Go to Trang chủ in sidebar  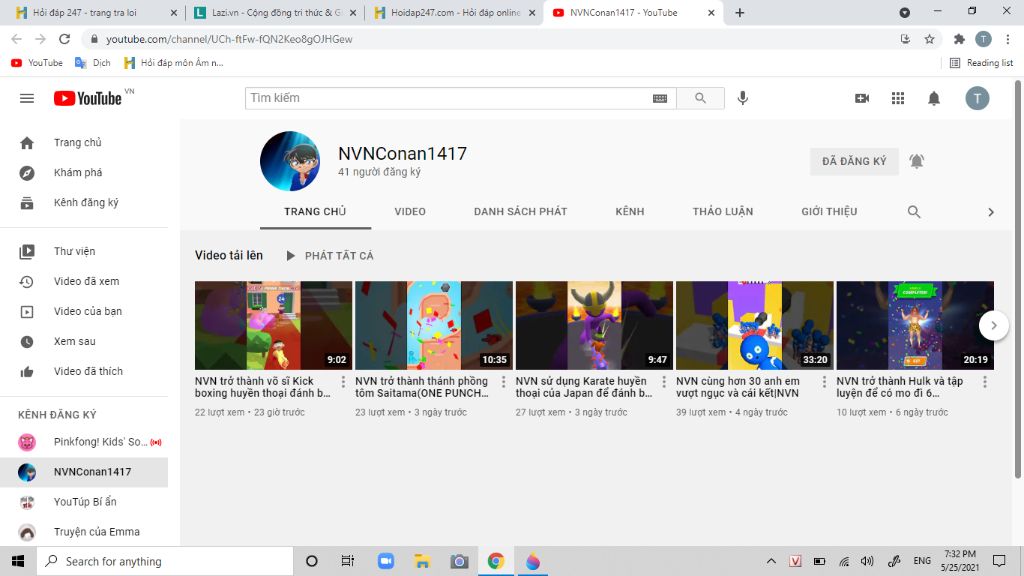click(84, 142)
